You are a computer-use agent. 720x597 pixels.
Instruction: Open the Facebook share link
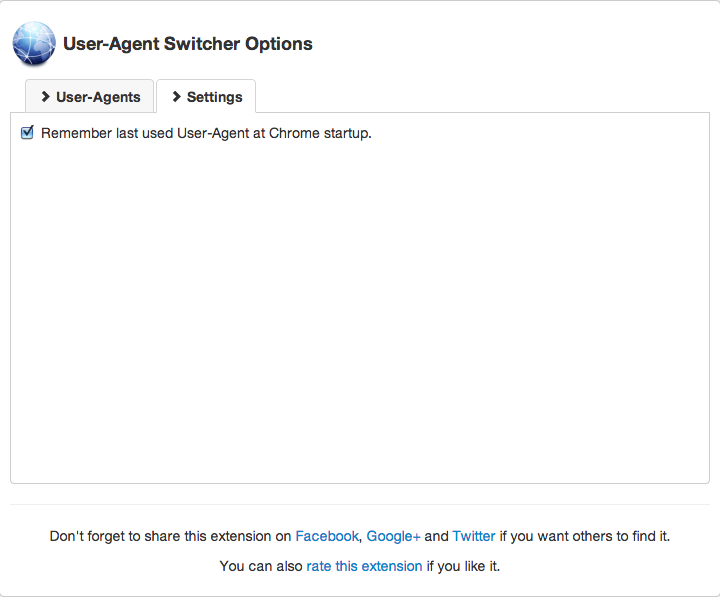pos(326,536)
